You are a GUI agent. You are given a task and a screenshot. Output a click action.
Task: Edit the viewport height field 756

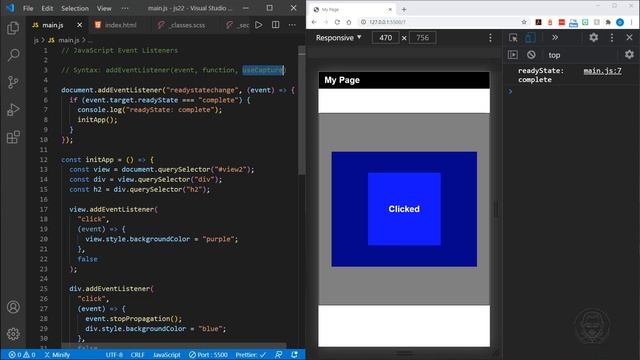pyautogui.click(x=422, y=38)
